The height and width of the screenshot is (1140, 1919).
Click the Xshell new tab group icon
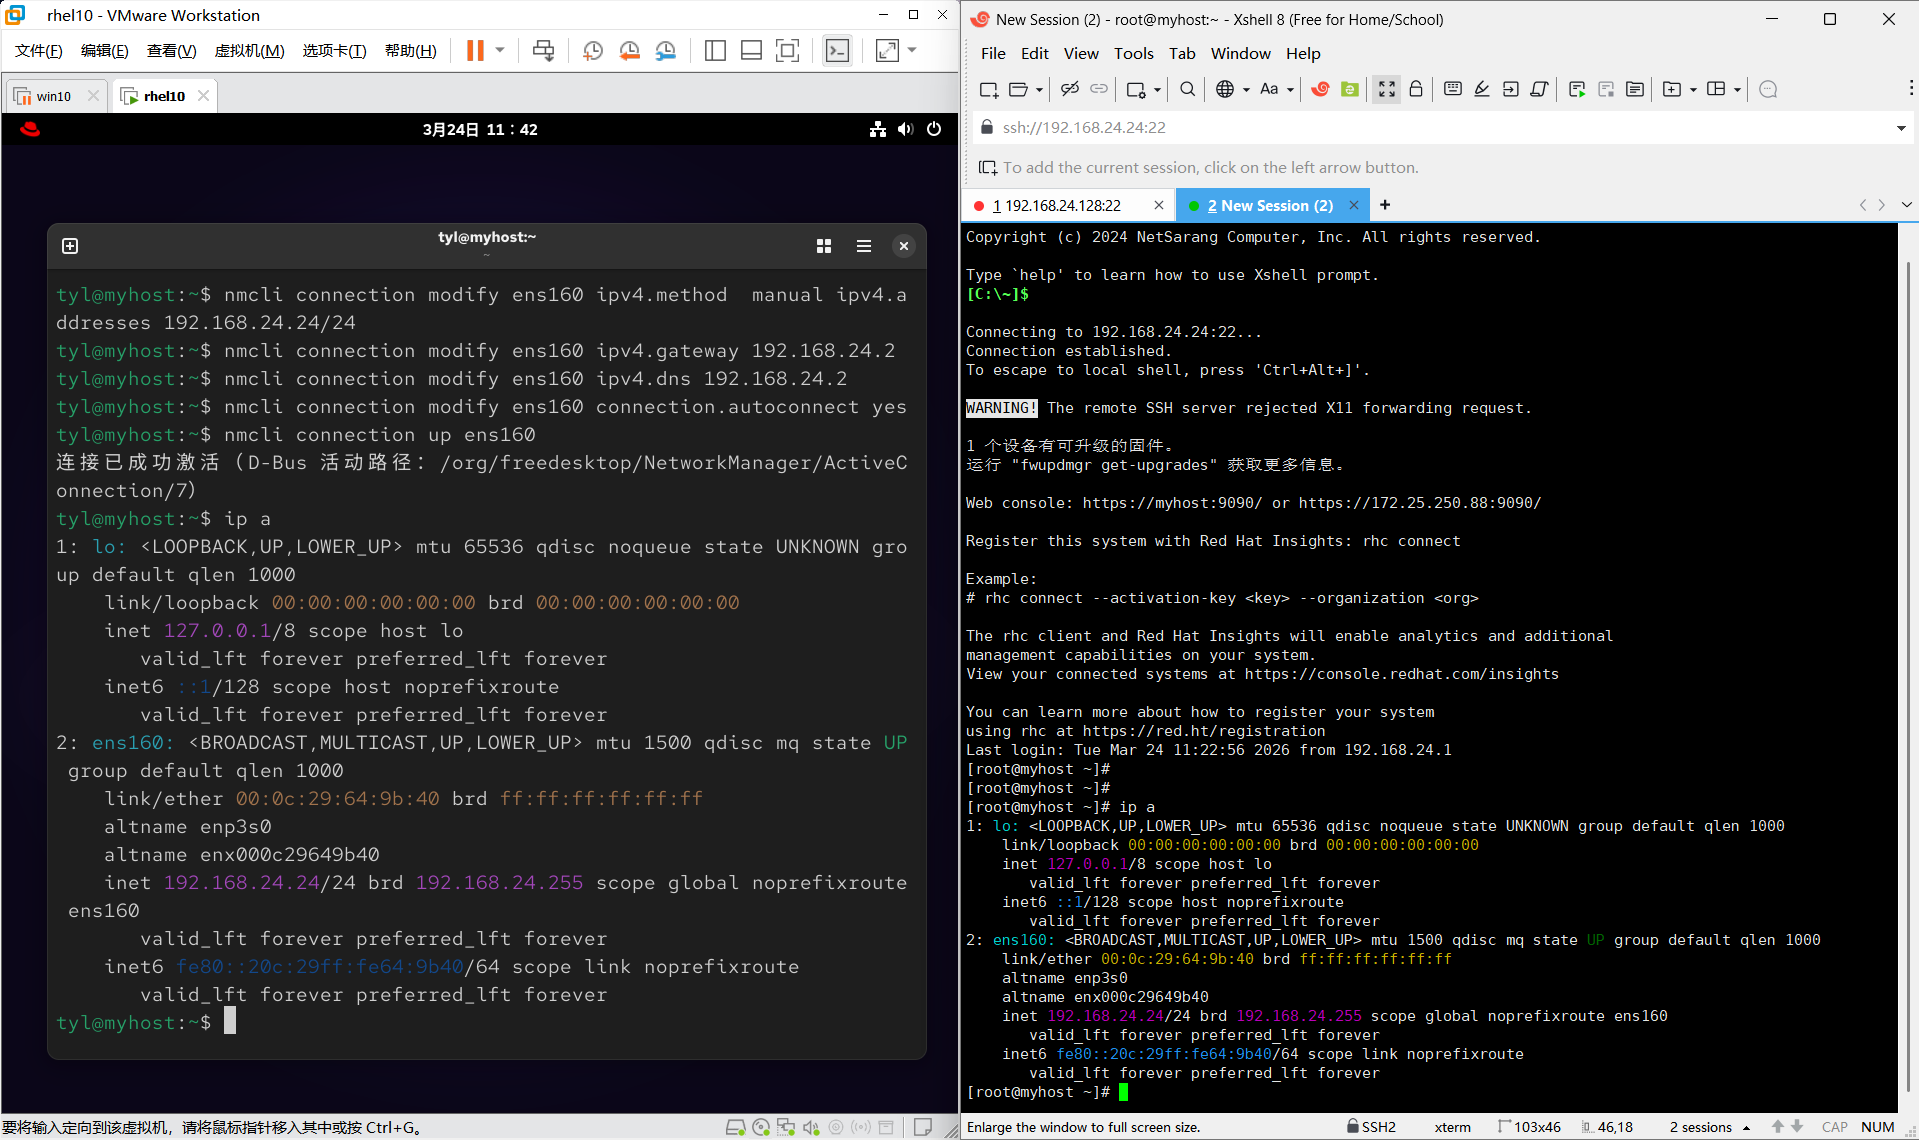1671,89
